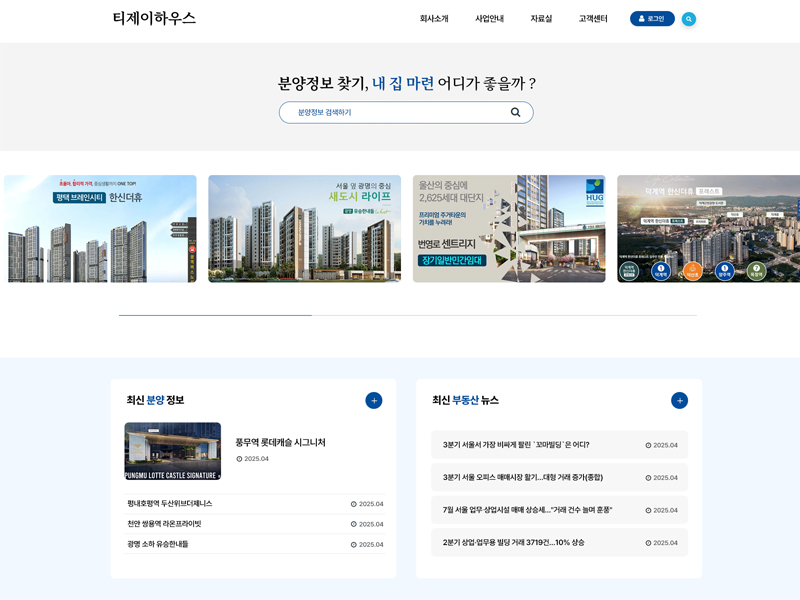This screenshot has width=800, height=600.
Task: Select the 자료실 menu item
Action: pos(541,19)
